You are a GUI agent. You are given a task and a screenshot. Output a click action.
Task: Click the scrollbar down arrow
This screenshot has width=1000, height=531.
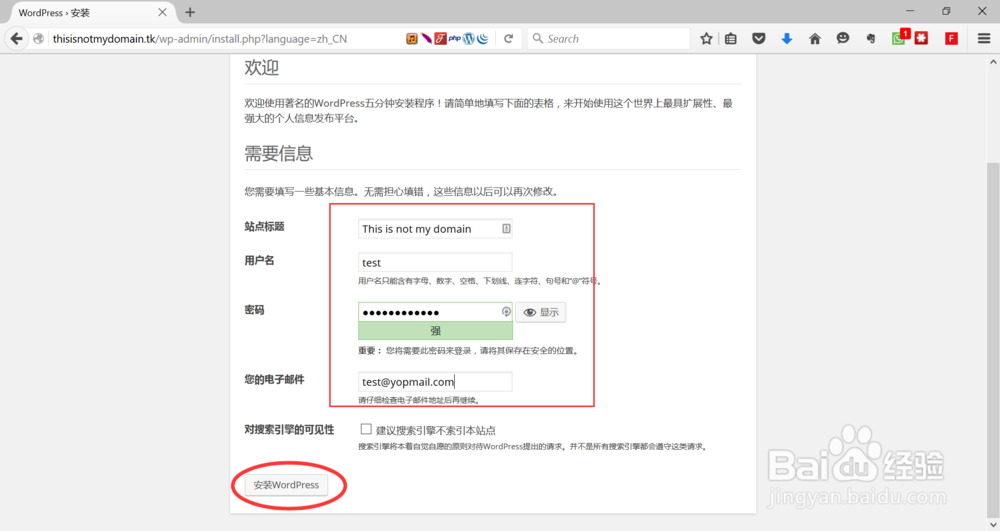[993, 525]
